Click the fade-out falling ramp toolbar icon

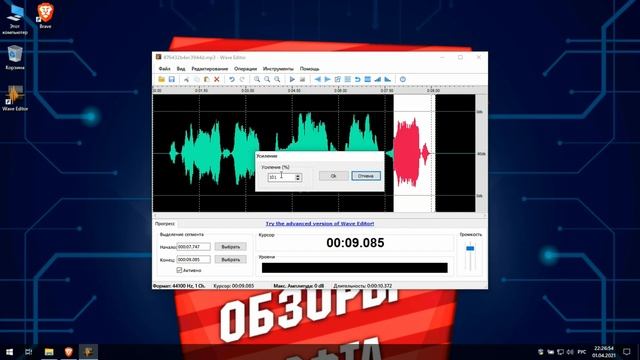[x=388, y=79]
